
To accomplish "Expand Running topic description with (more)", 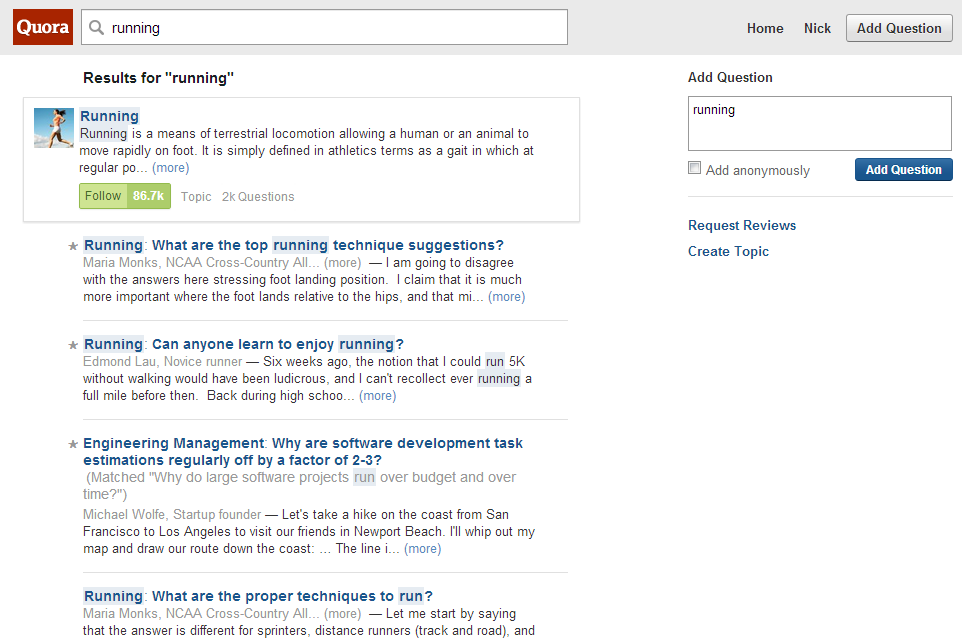I will pos(171,167).
